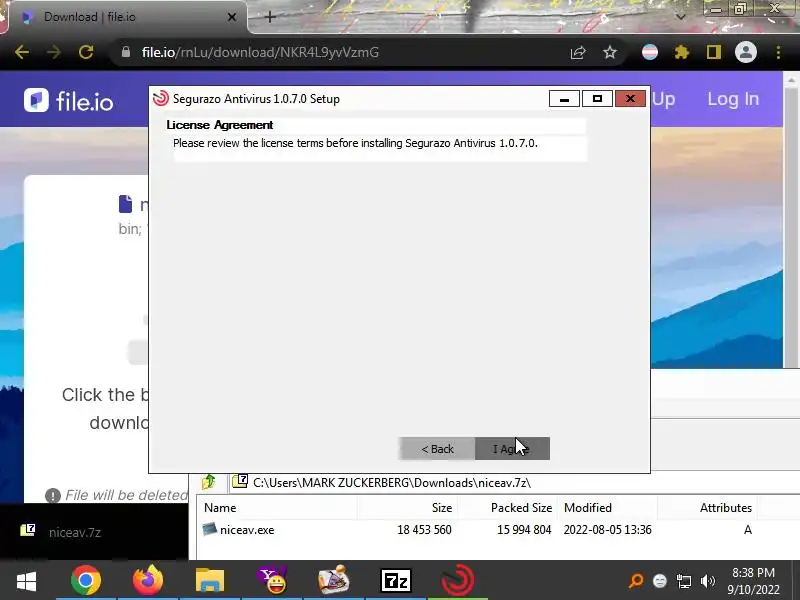The height and width of the screenshot is (600, 800).
Task: Open the Chrome profile avatar
Action: pyautogui.click(x=745, y=52)
